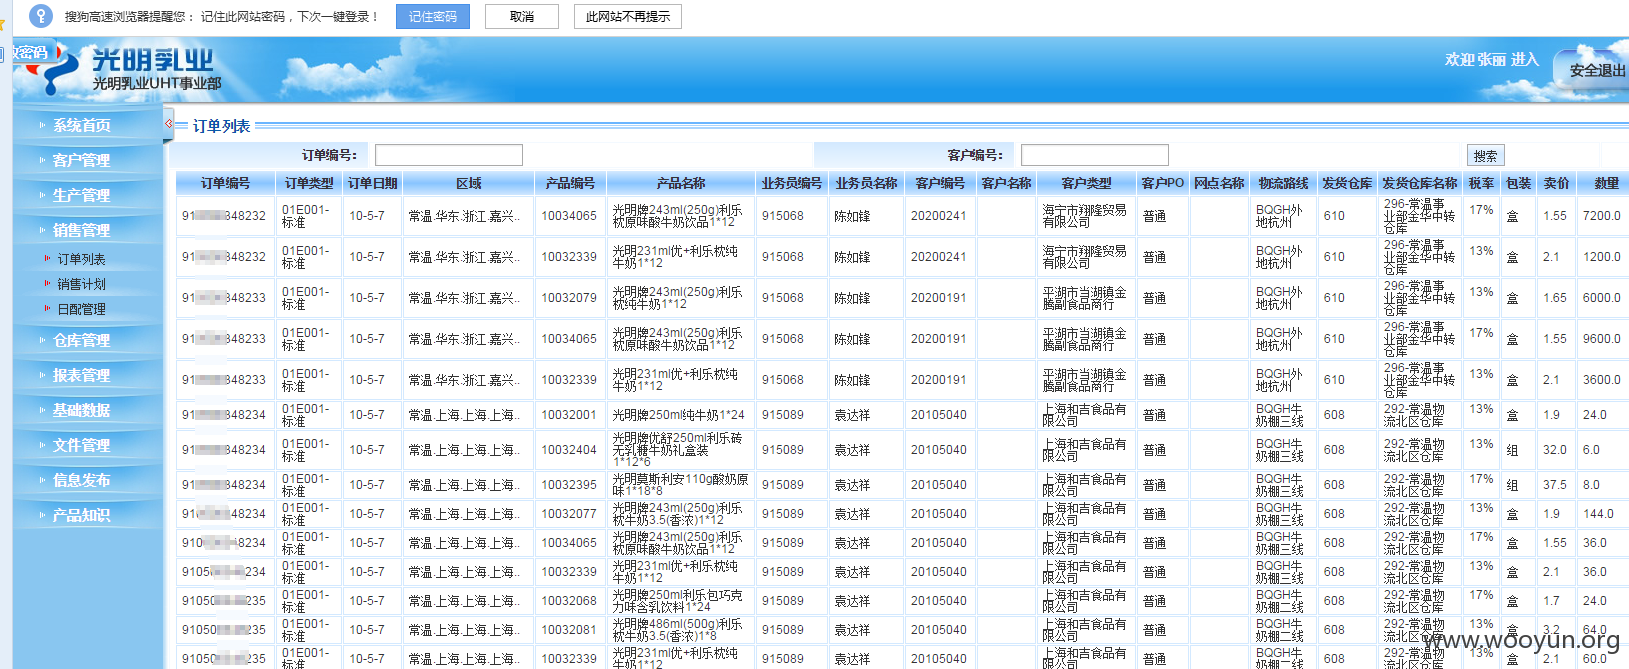Click the 包装 column header

[x=1518, y=183]
